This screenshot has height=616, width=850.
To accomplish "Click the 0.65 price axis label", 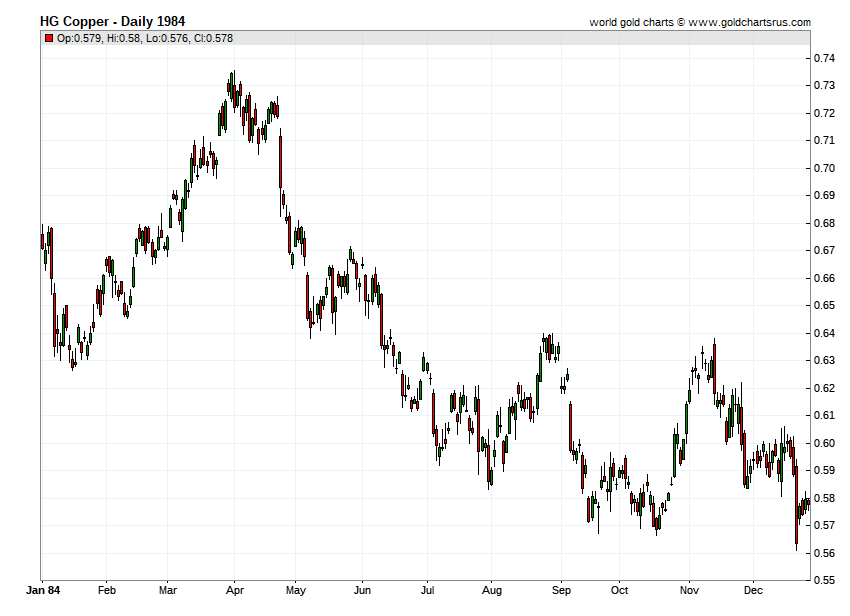I will click(x=825, y=305).
